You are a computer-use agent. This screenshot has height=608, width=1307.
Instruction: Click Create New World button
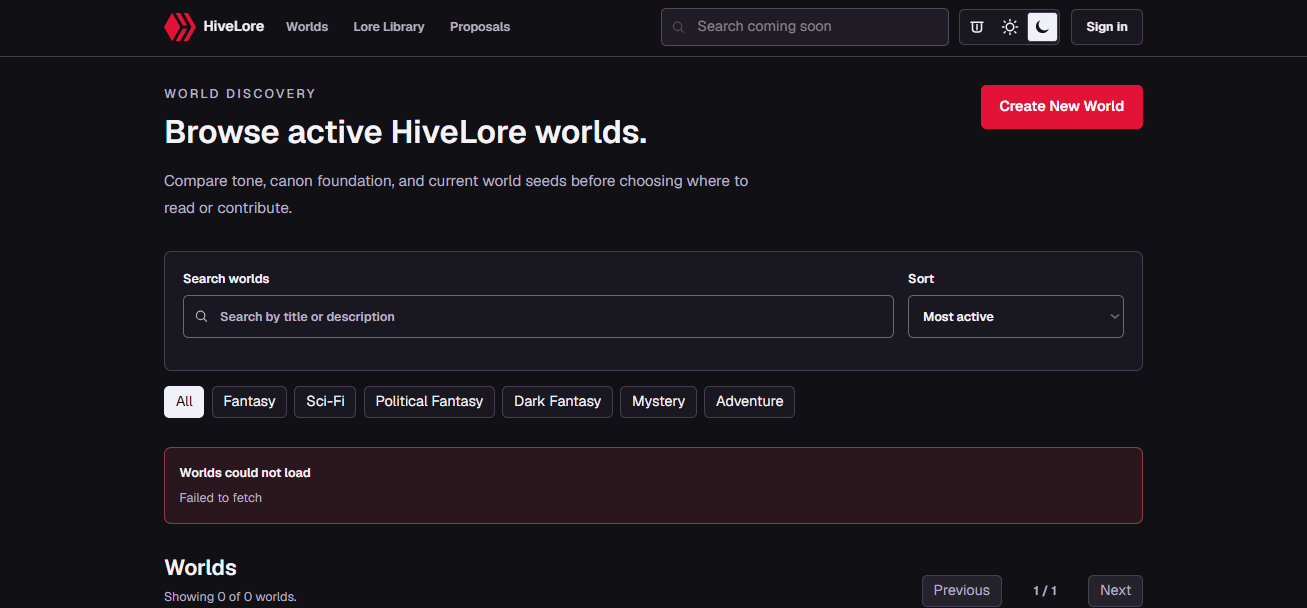(1062, 107)
